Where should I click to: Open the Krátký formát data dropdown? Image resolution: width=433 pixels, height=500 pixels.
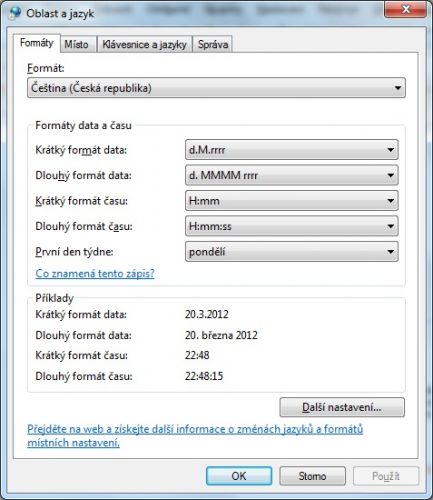pyautogui.click(x=292, y=150)
